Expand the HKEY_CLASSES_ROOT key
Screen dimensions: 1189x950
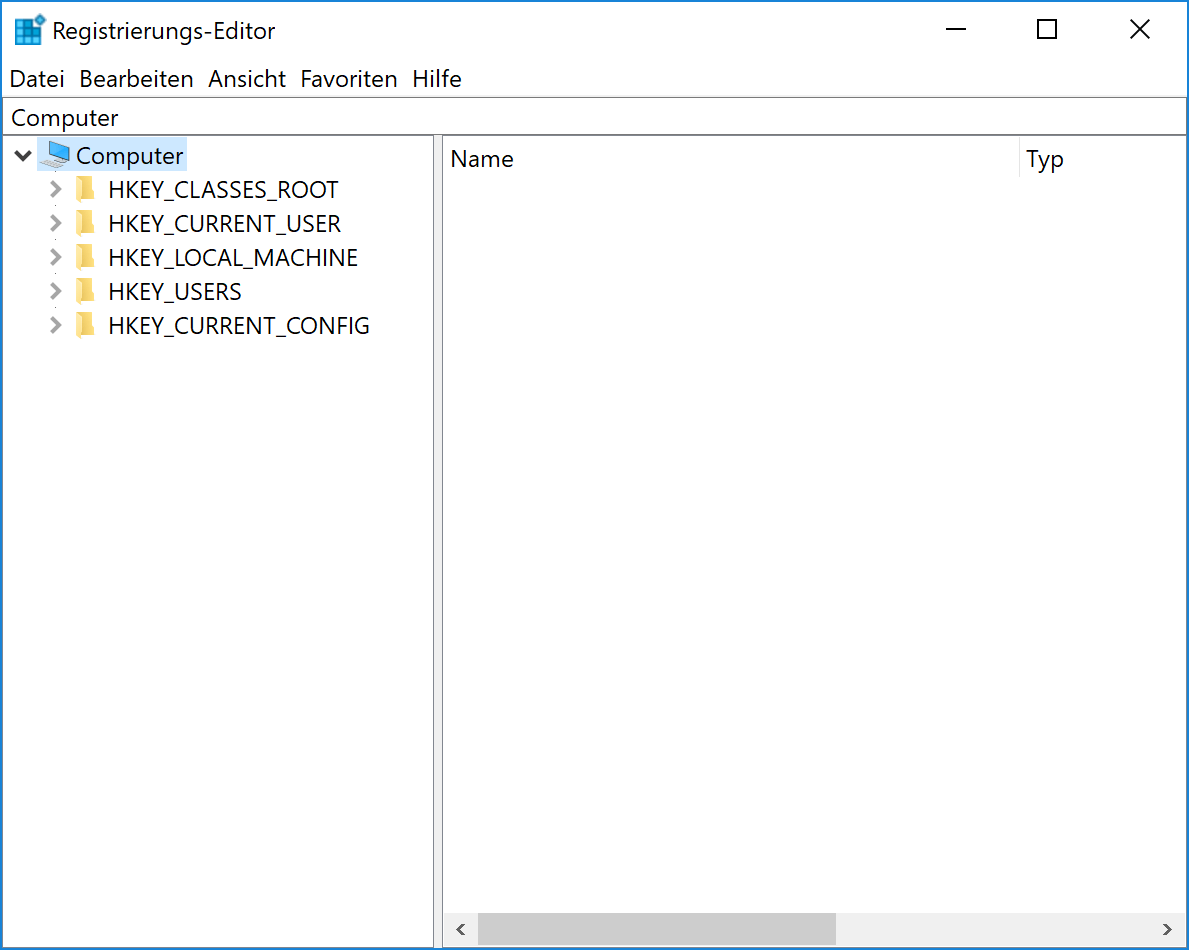coord(56,190)
